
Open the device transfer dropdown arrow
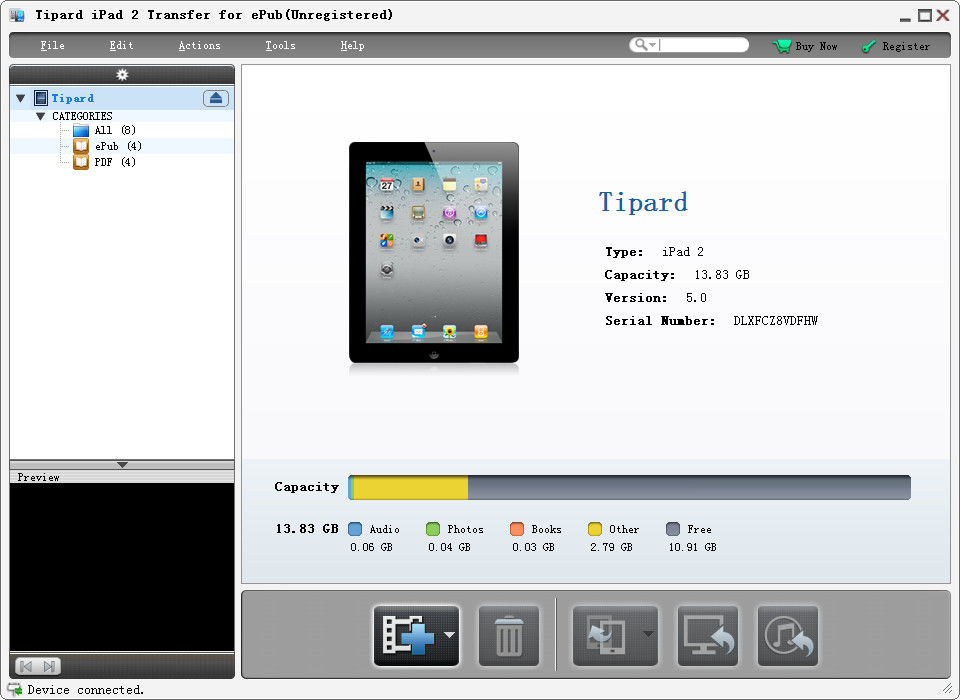click(648, 635)
